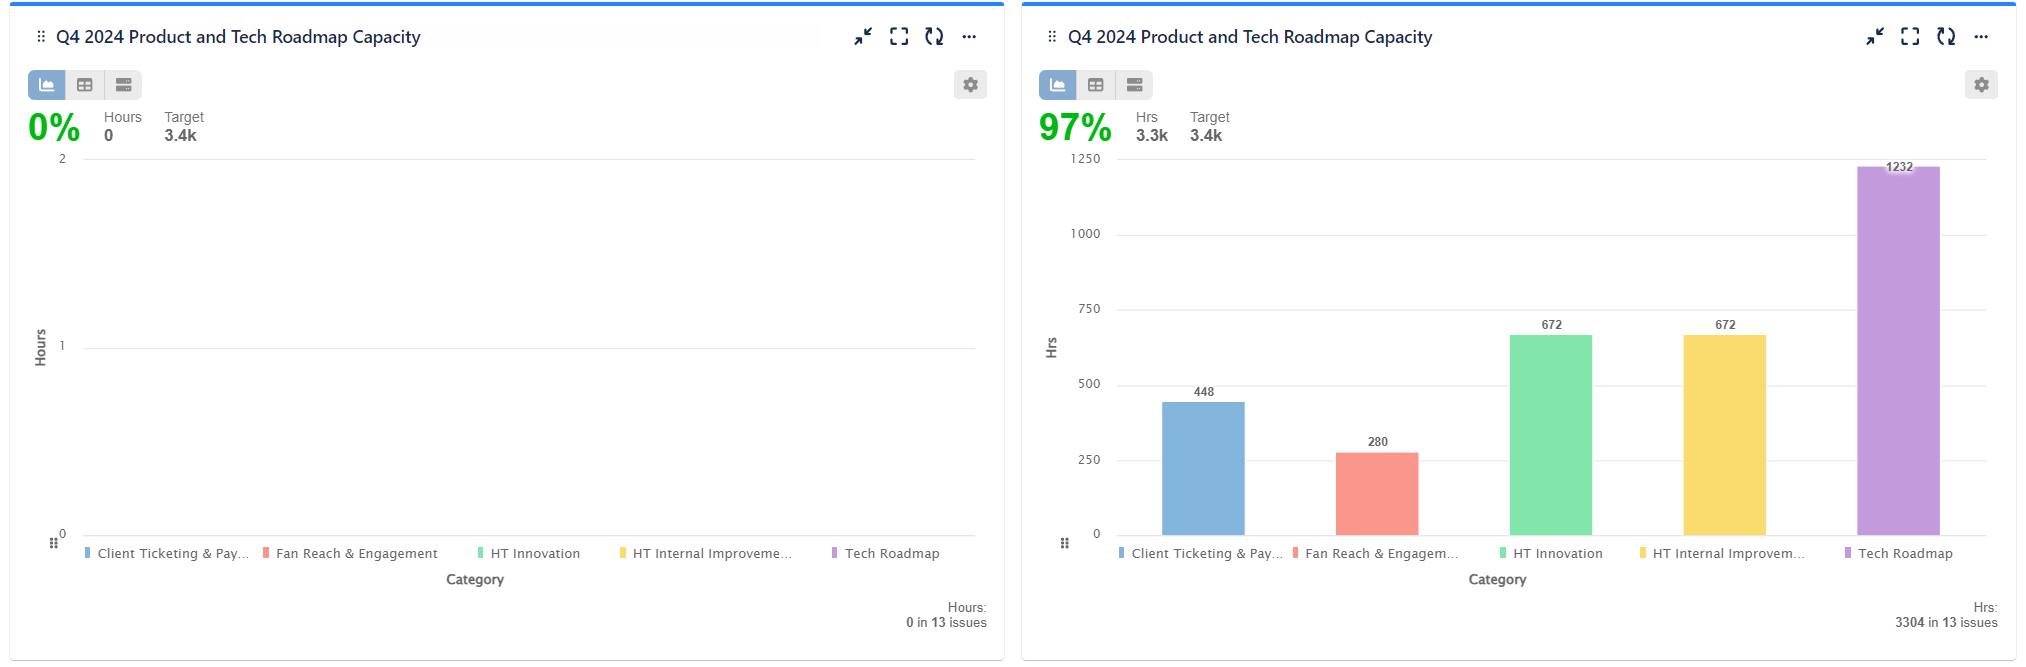The height and width of the screenshot is (667, 2026).
Task: Click the purple Tech Roadmap bar labeled 1232
Action: pos(1898,351)
